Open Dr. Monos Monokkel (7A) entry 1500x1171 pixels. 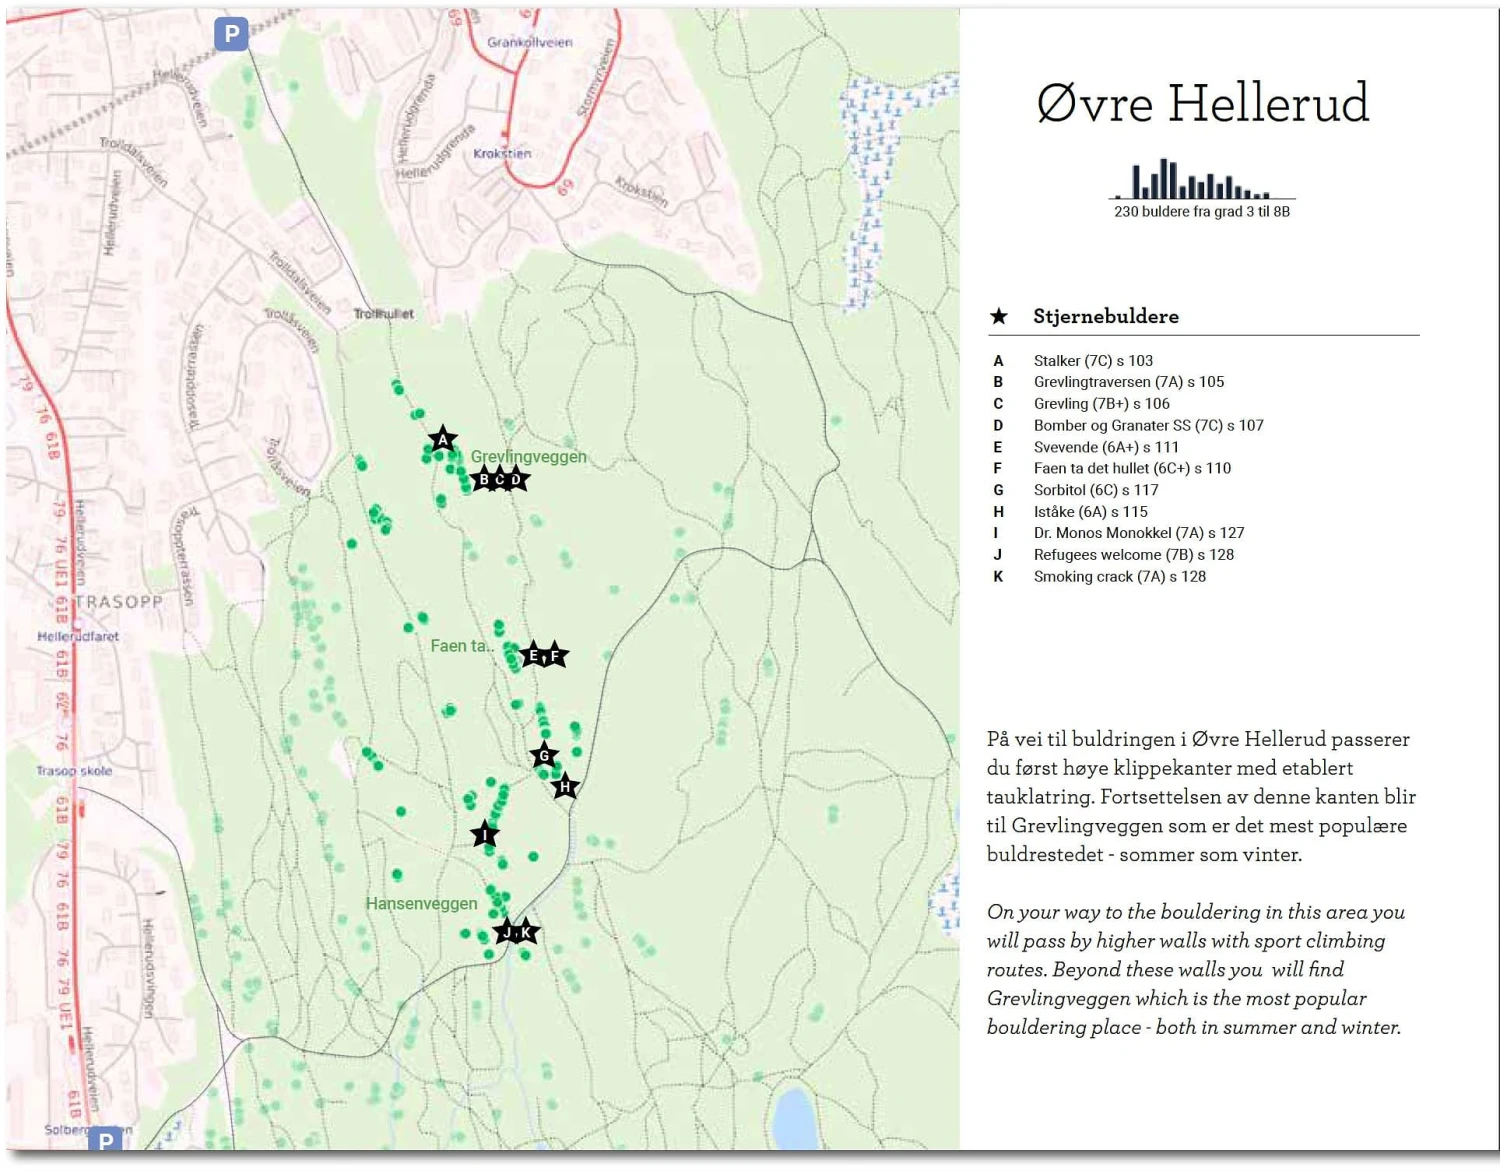point(1138,533)
